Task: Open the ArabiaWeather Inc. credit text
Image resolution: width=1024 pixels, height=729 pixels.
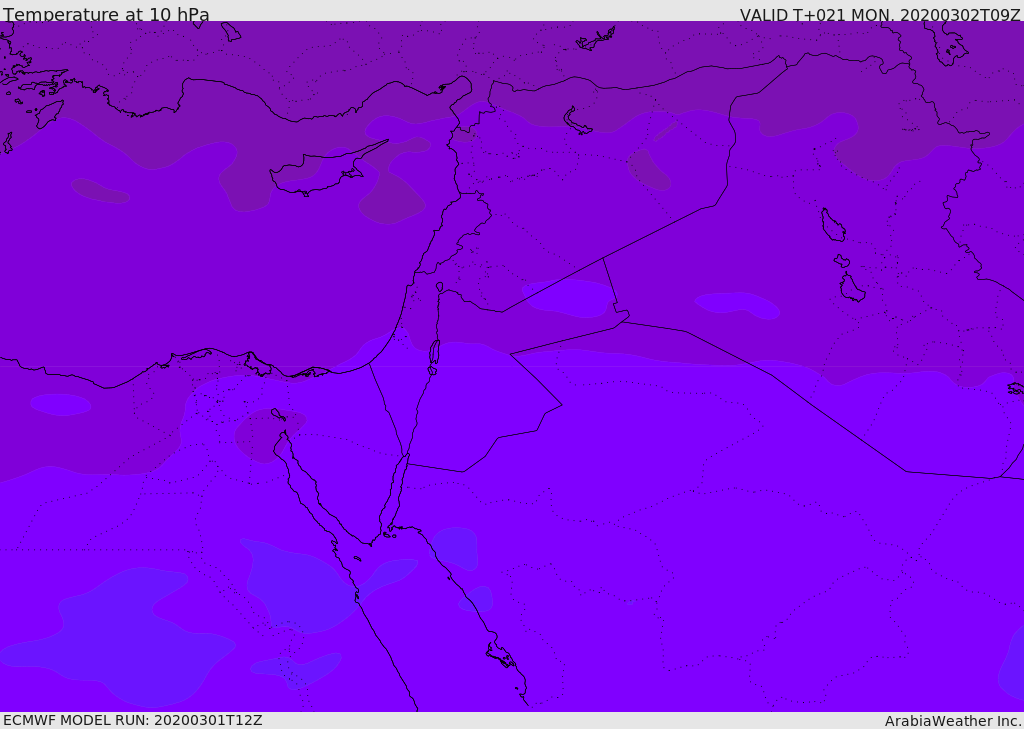Action: 952,720
